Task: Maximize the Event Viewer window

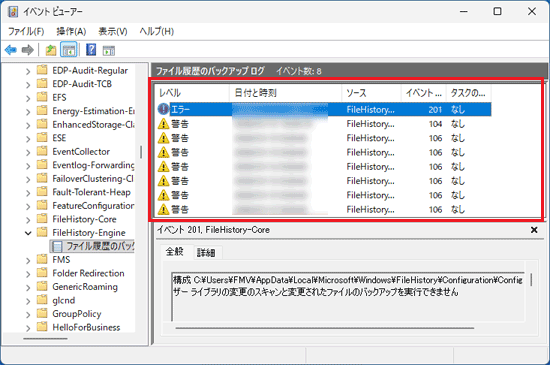Action: 497,12
